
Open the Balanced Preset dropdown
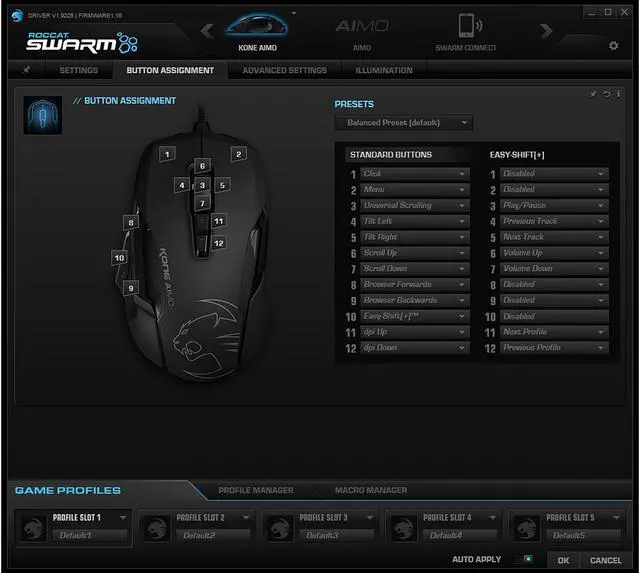(x=404, y=123)
